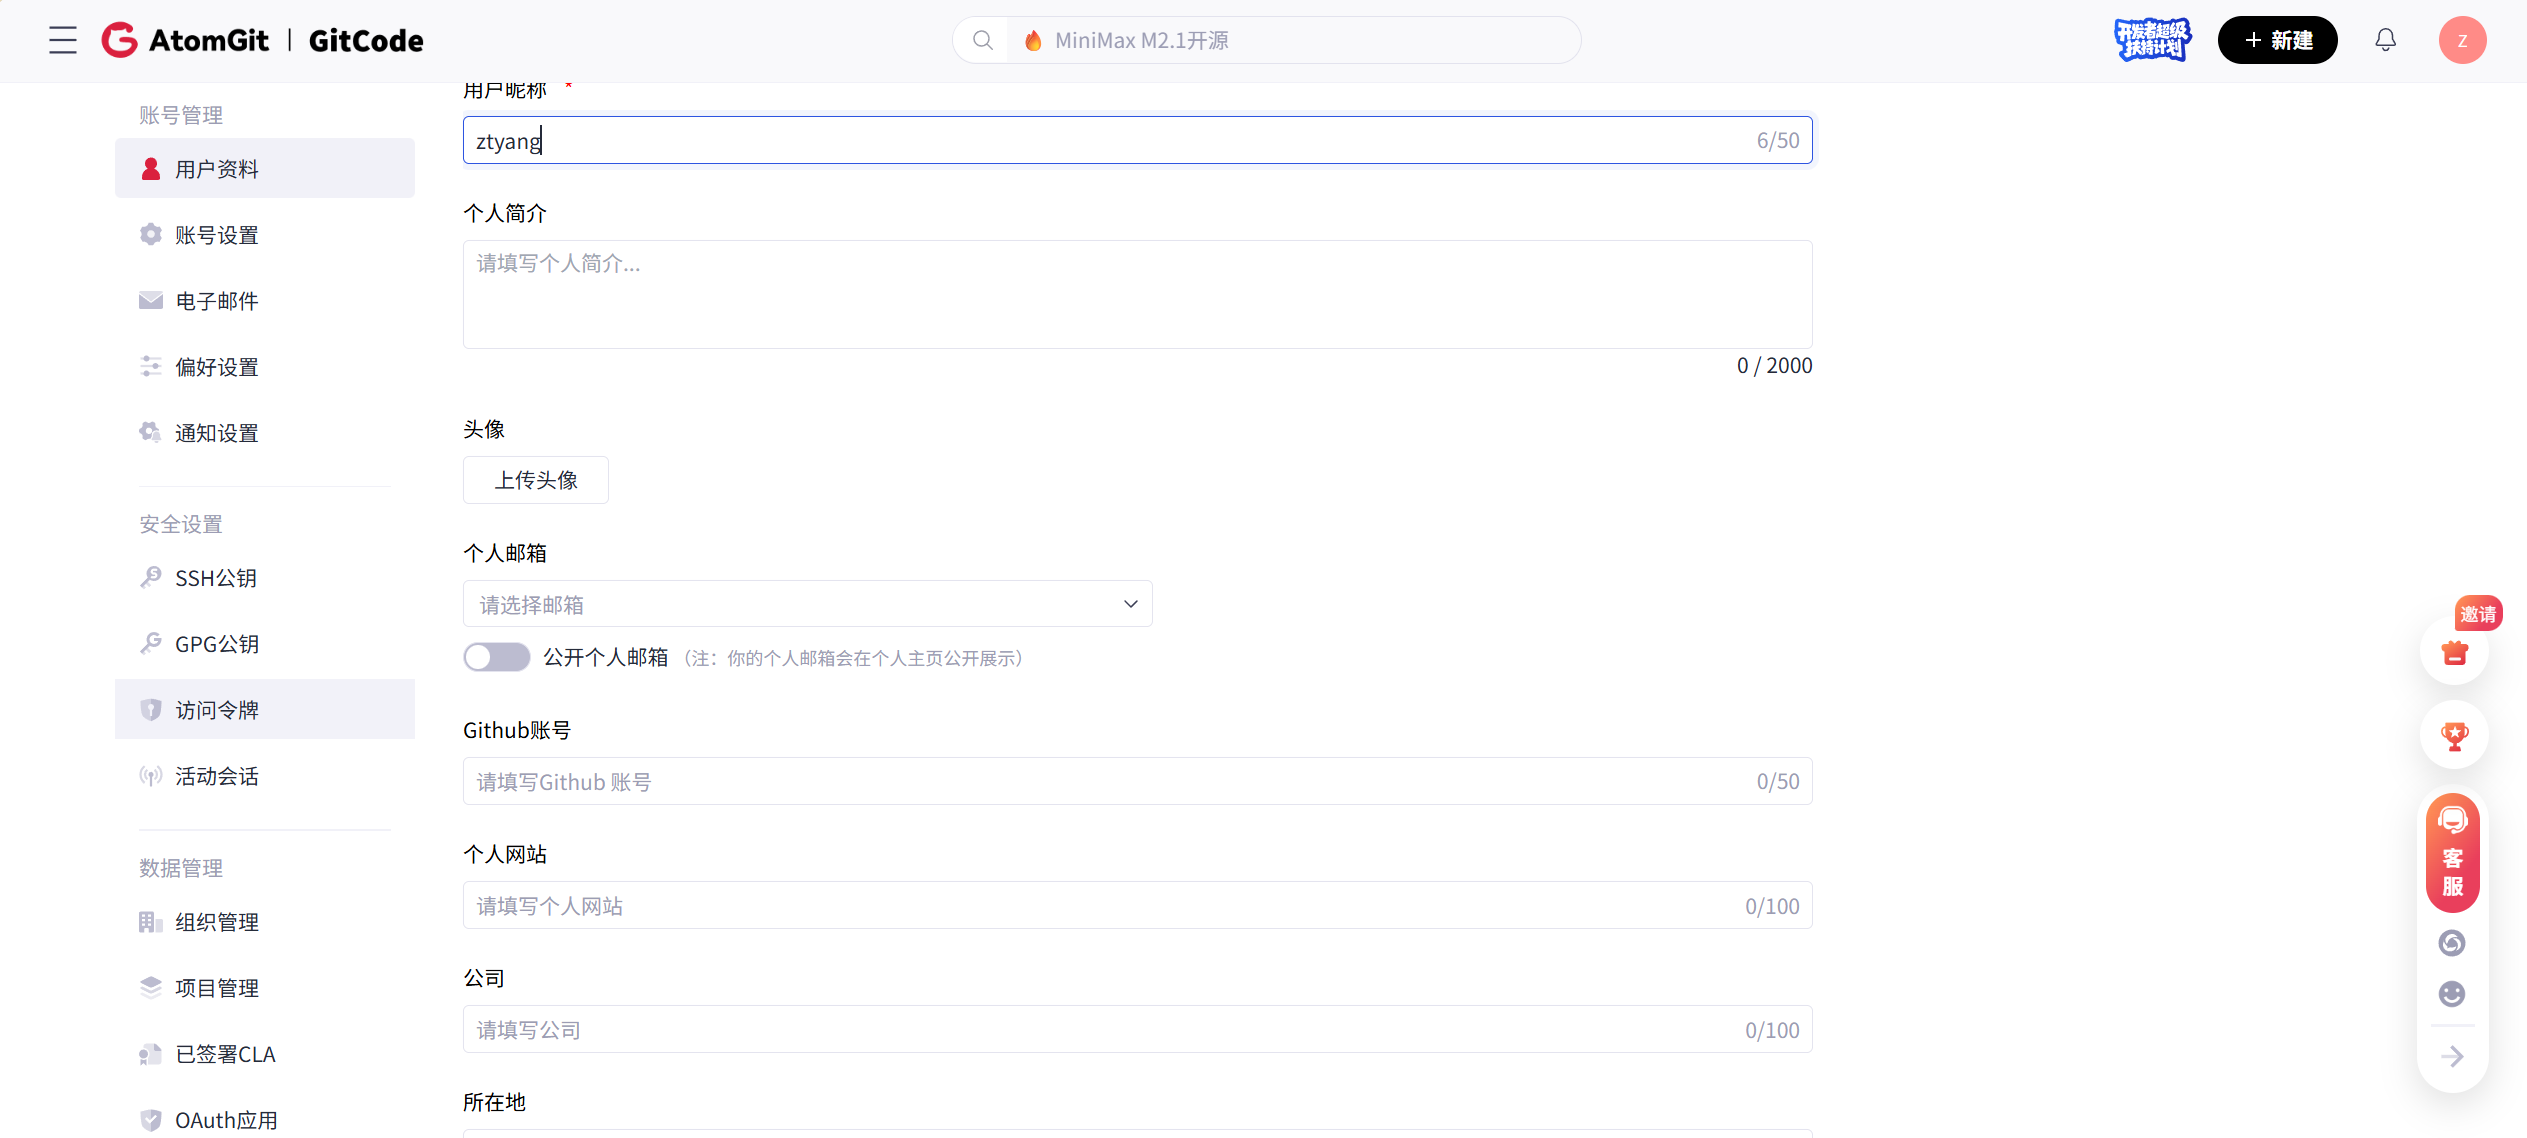Toggle the 公开个人邮箱 switch
Image resolution: width=2527 pixels, height=1138 pixels.
[x=496, y=657]
